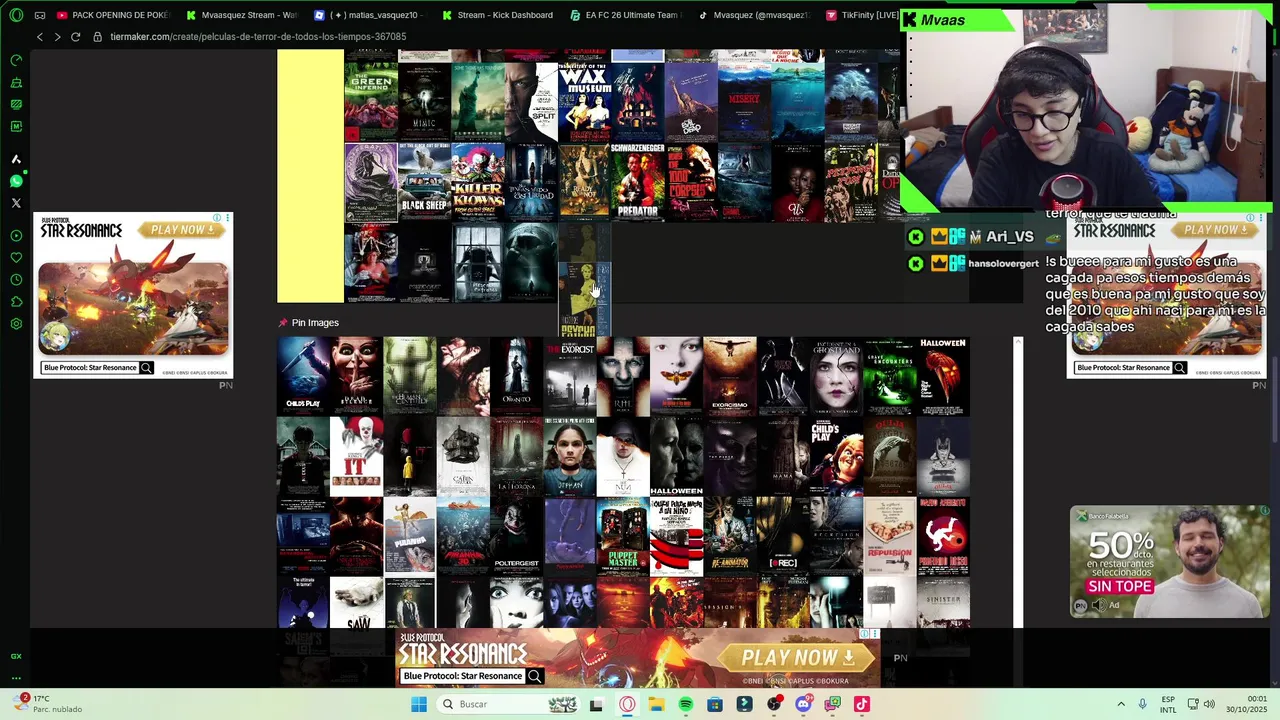Click the yellow tier row label
This screenshot has width=1280, height=720.
point(310,176)
